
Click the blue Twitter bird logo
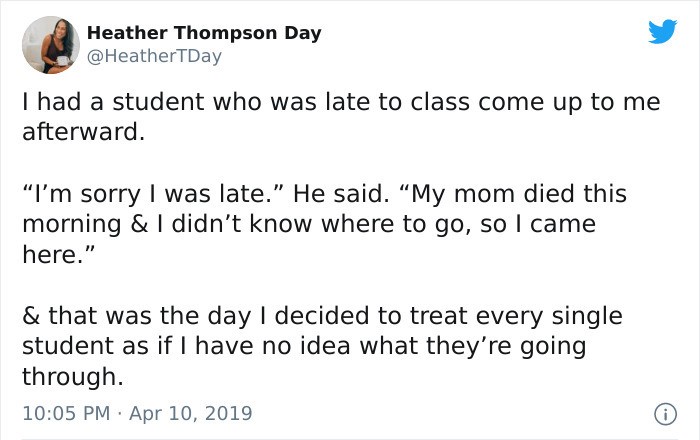662,31
